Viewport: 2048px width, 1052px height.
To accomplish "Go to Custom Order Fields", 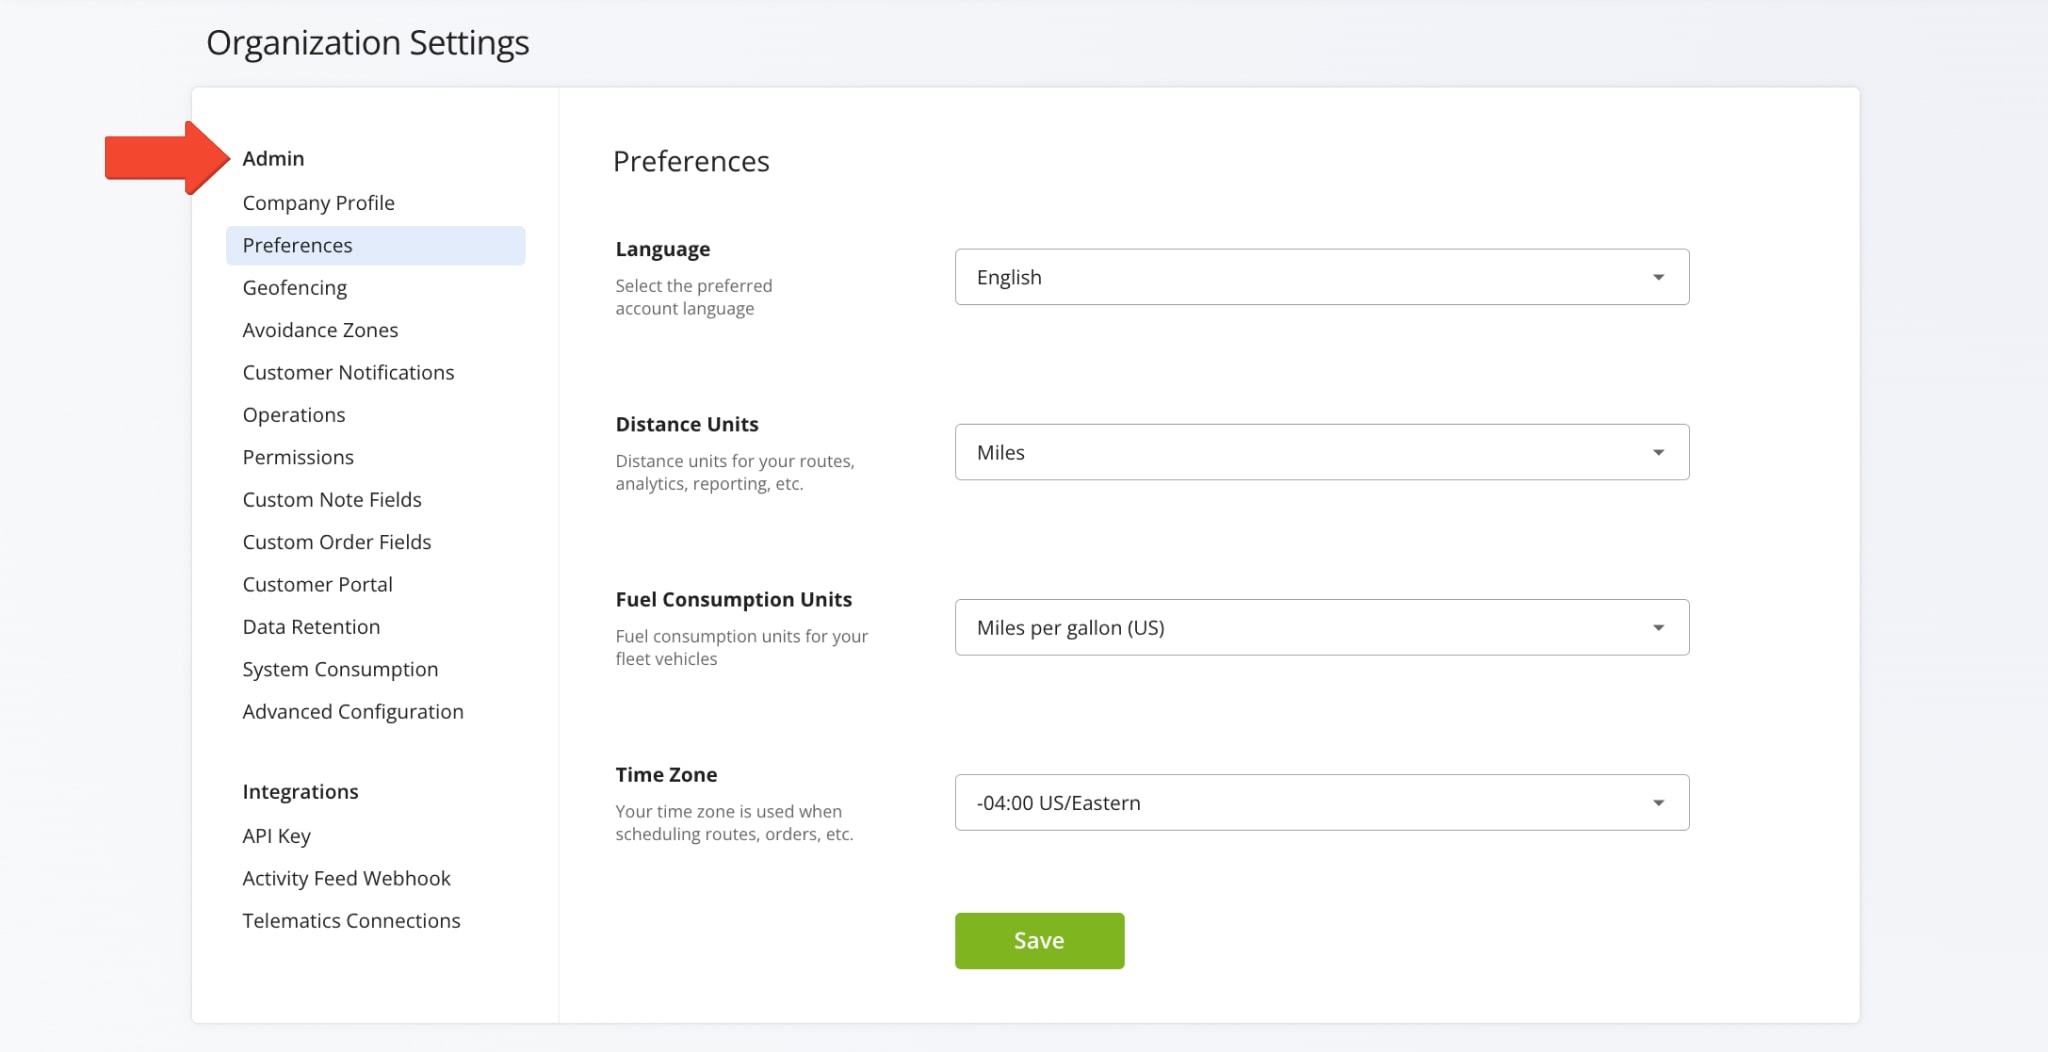I will (x=337, y=542).
